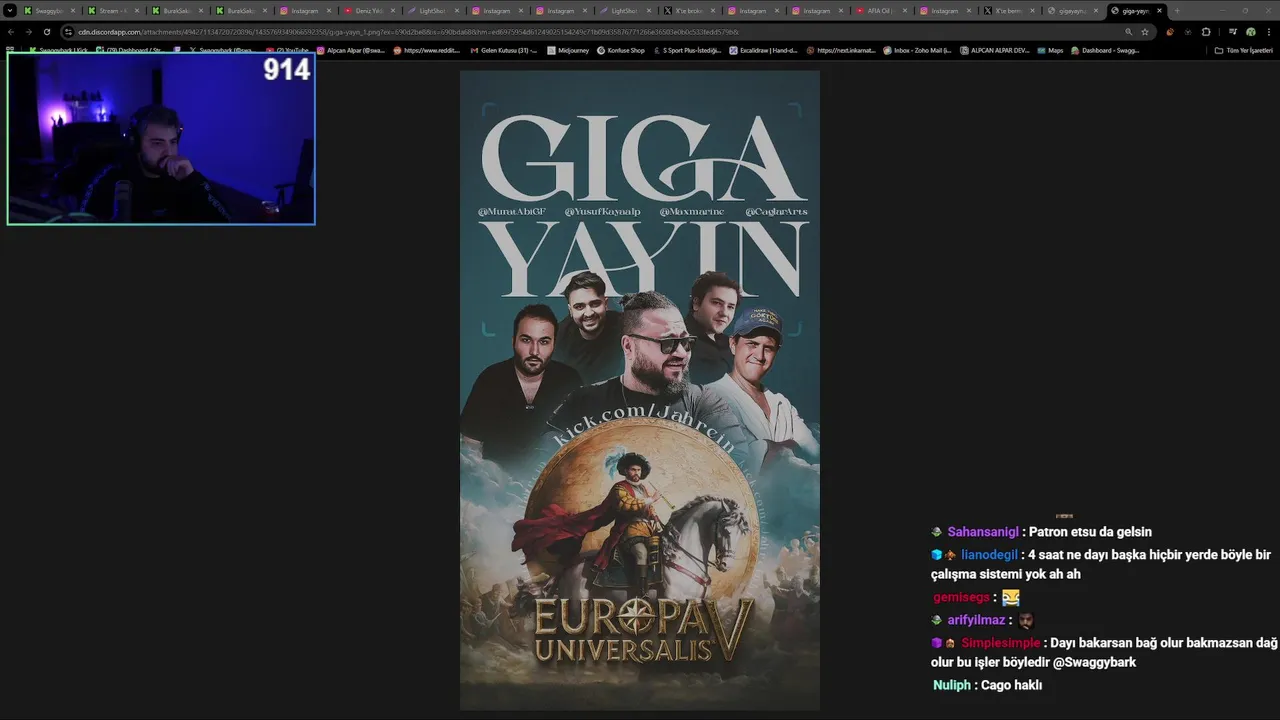Screen dimensions: 1280x720
Task: Click the emote in arifyilmaz's message
Action: pos(1025,620)
